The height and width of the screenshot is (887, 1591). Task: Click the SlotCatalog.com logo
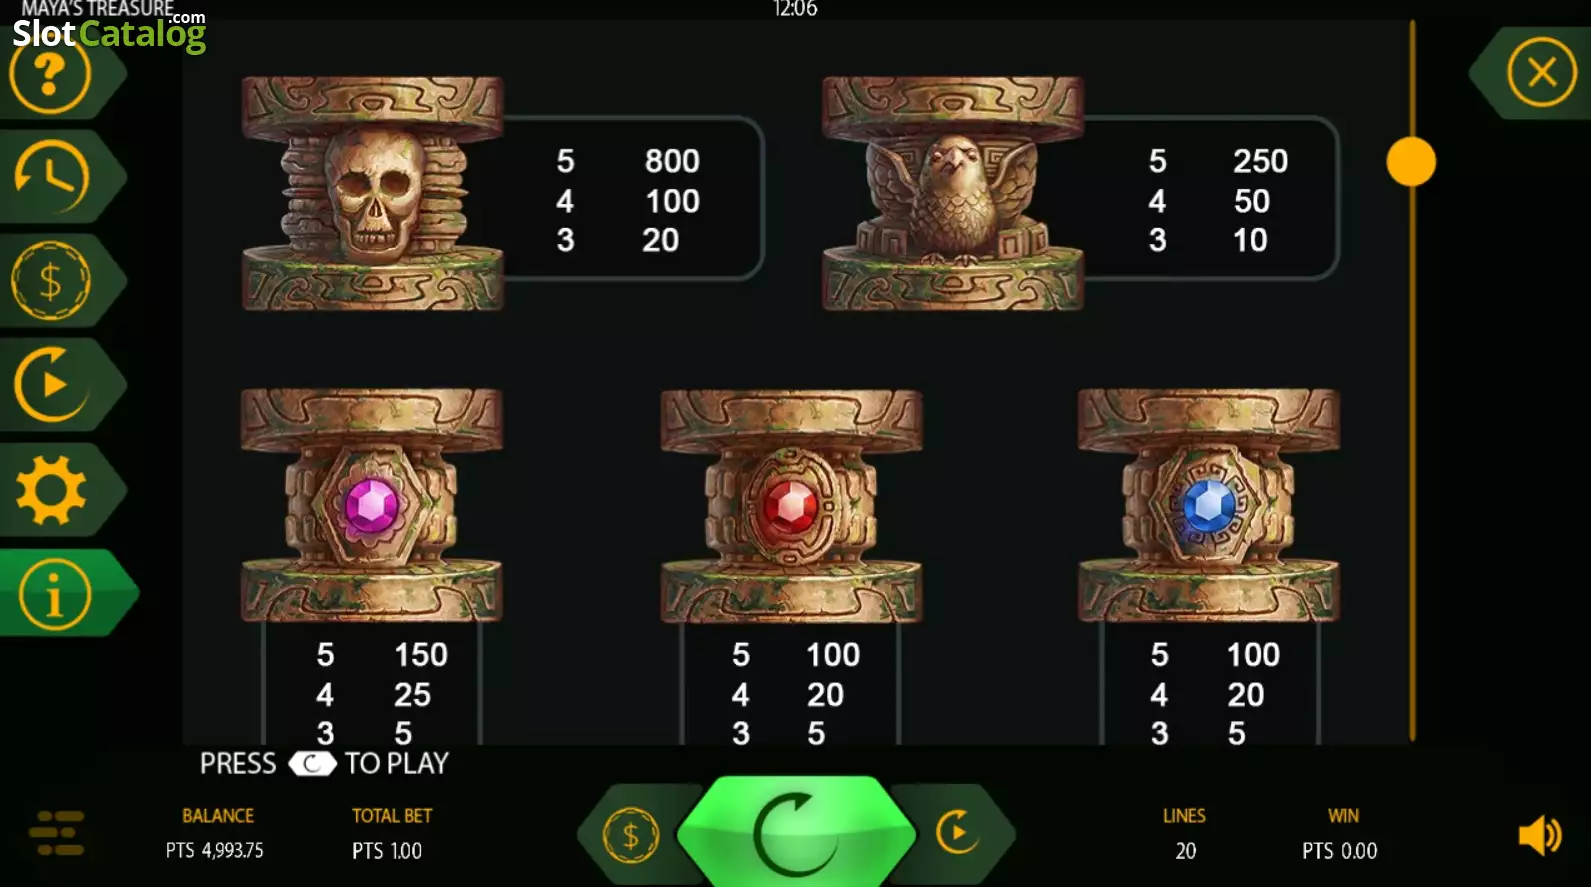(109, 32)
